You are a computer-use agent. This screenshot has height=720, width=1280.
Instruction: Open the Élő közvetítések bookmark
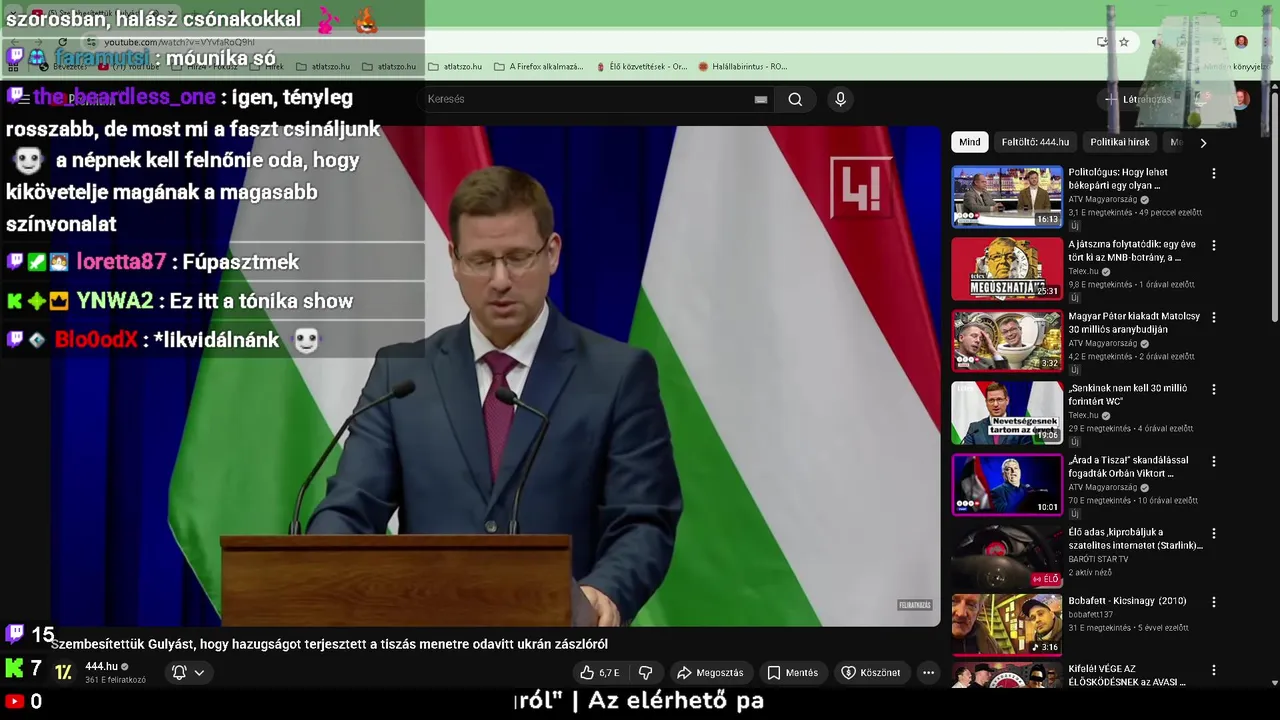642,67
